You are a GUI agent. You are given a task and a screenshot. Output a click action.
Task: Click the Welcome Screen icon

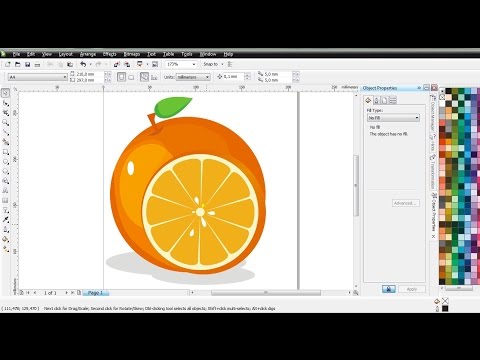click(155, 64)
